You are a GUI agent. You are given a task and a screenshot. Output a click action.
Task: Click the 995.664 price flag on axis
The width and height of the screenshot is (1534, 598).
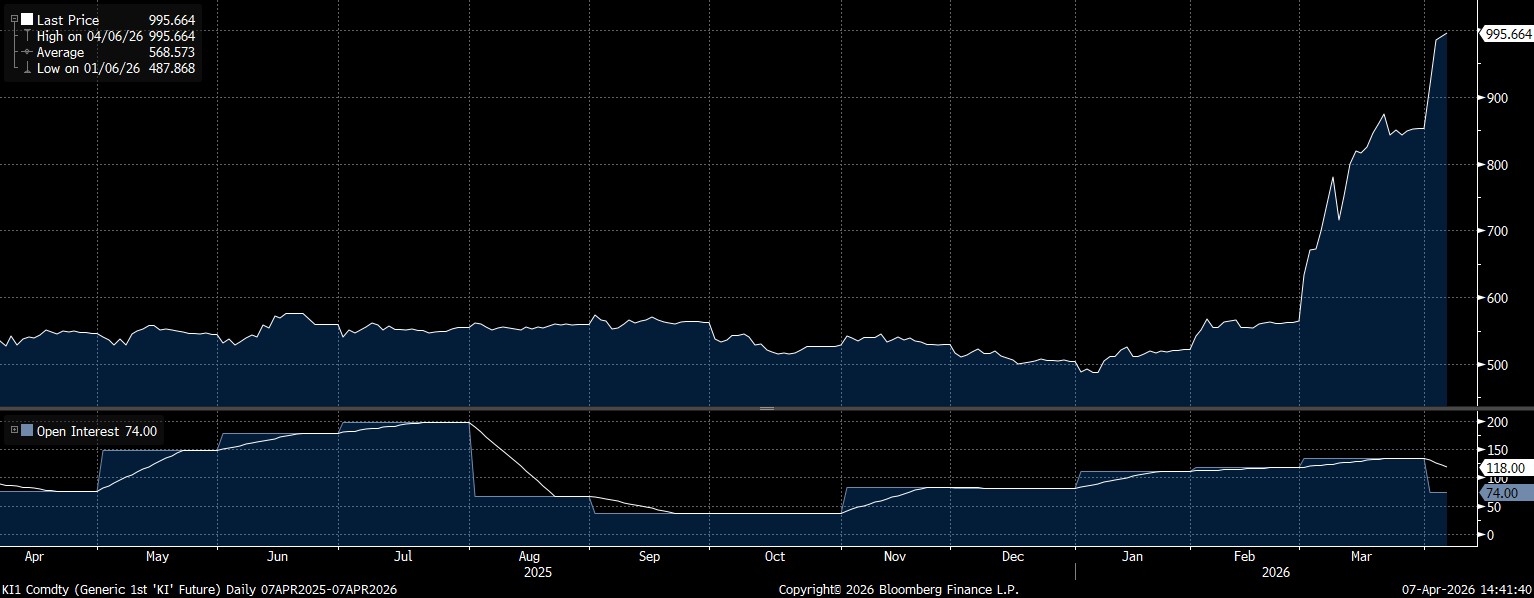pos(1508,34)
